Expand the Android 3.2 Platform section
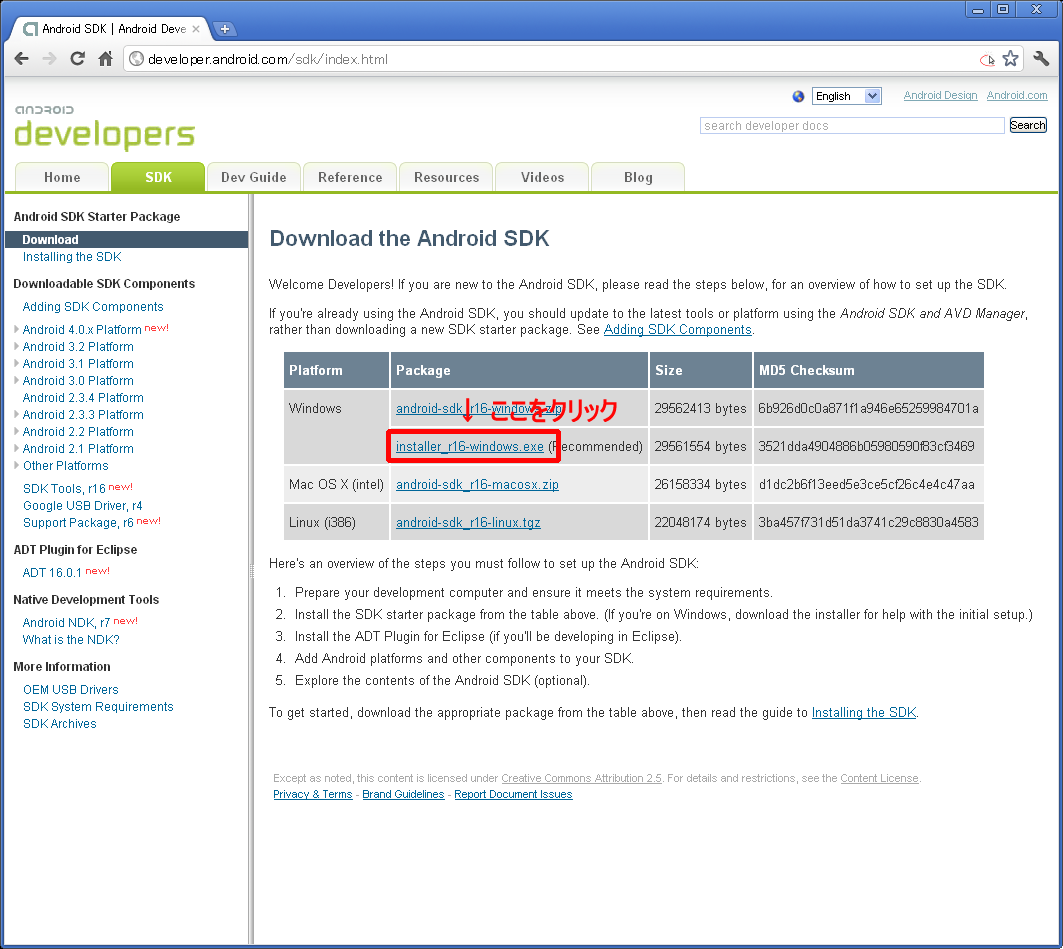 coord(16,346)
